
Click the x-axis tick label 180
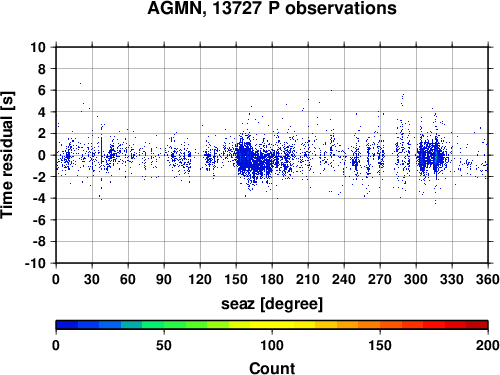pyautogui.click(x=272, y=279)
